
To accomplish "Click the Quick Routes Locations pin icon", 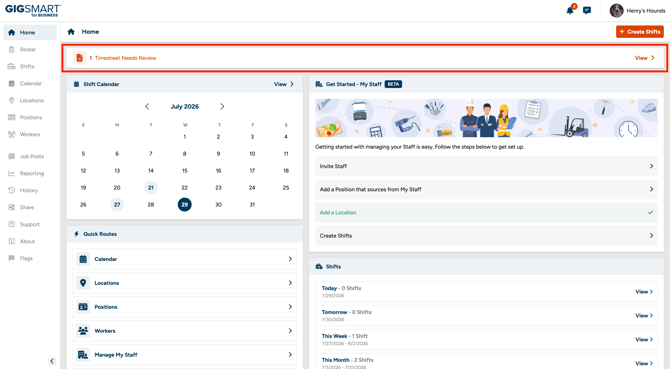I will (x=83, y=283).
